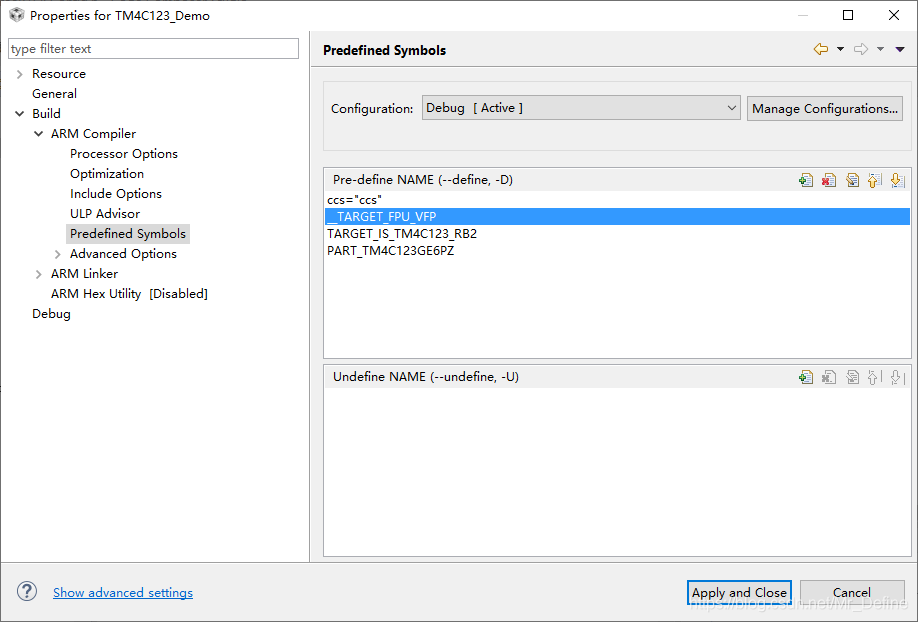Click Apply and Close button
Image resolution: width=918 pixels, height=622 pixels.
739,592
